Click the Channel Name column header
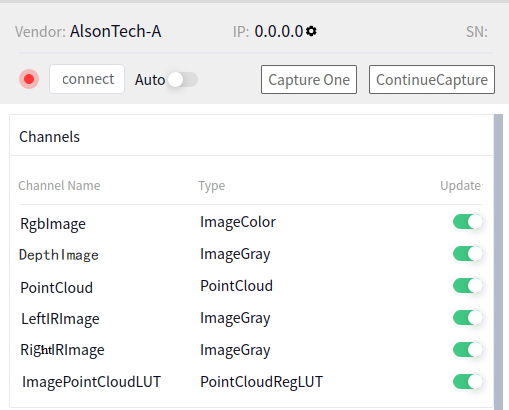This screenshot has height=410, width=509. click(59, 186)
